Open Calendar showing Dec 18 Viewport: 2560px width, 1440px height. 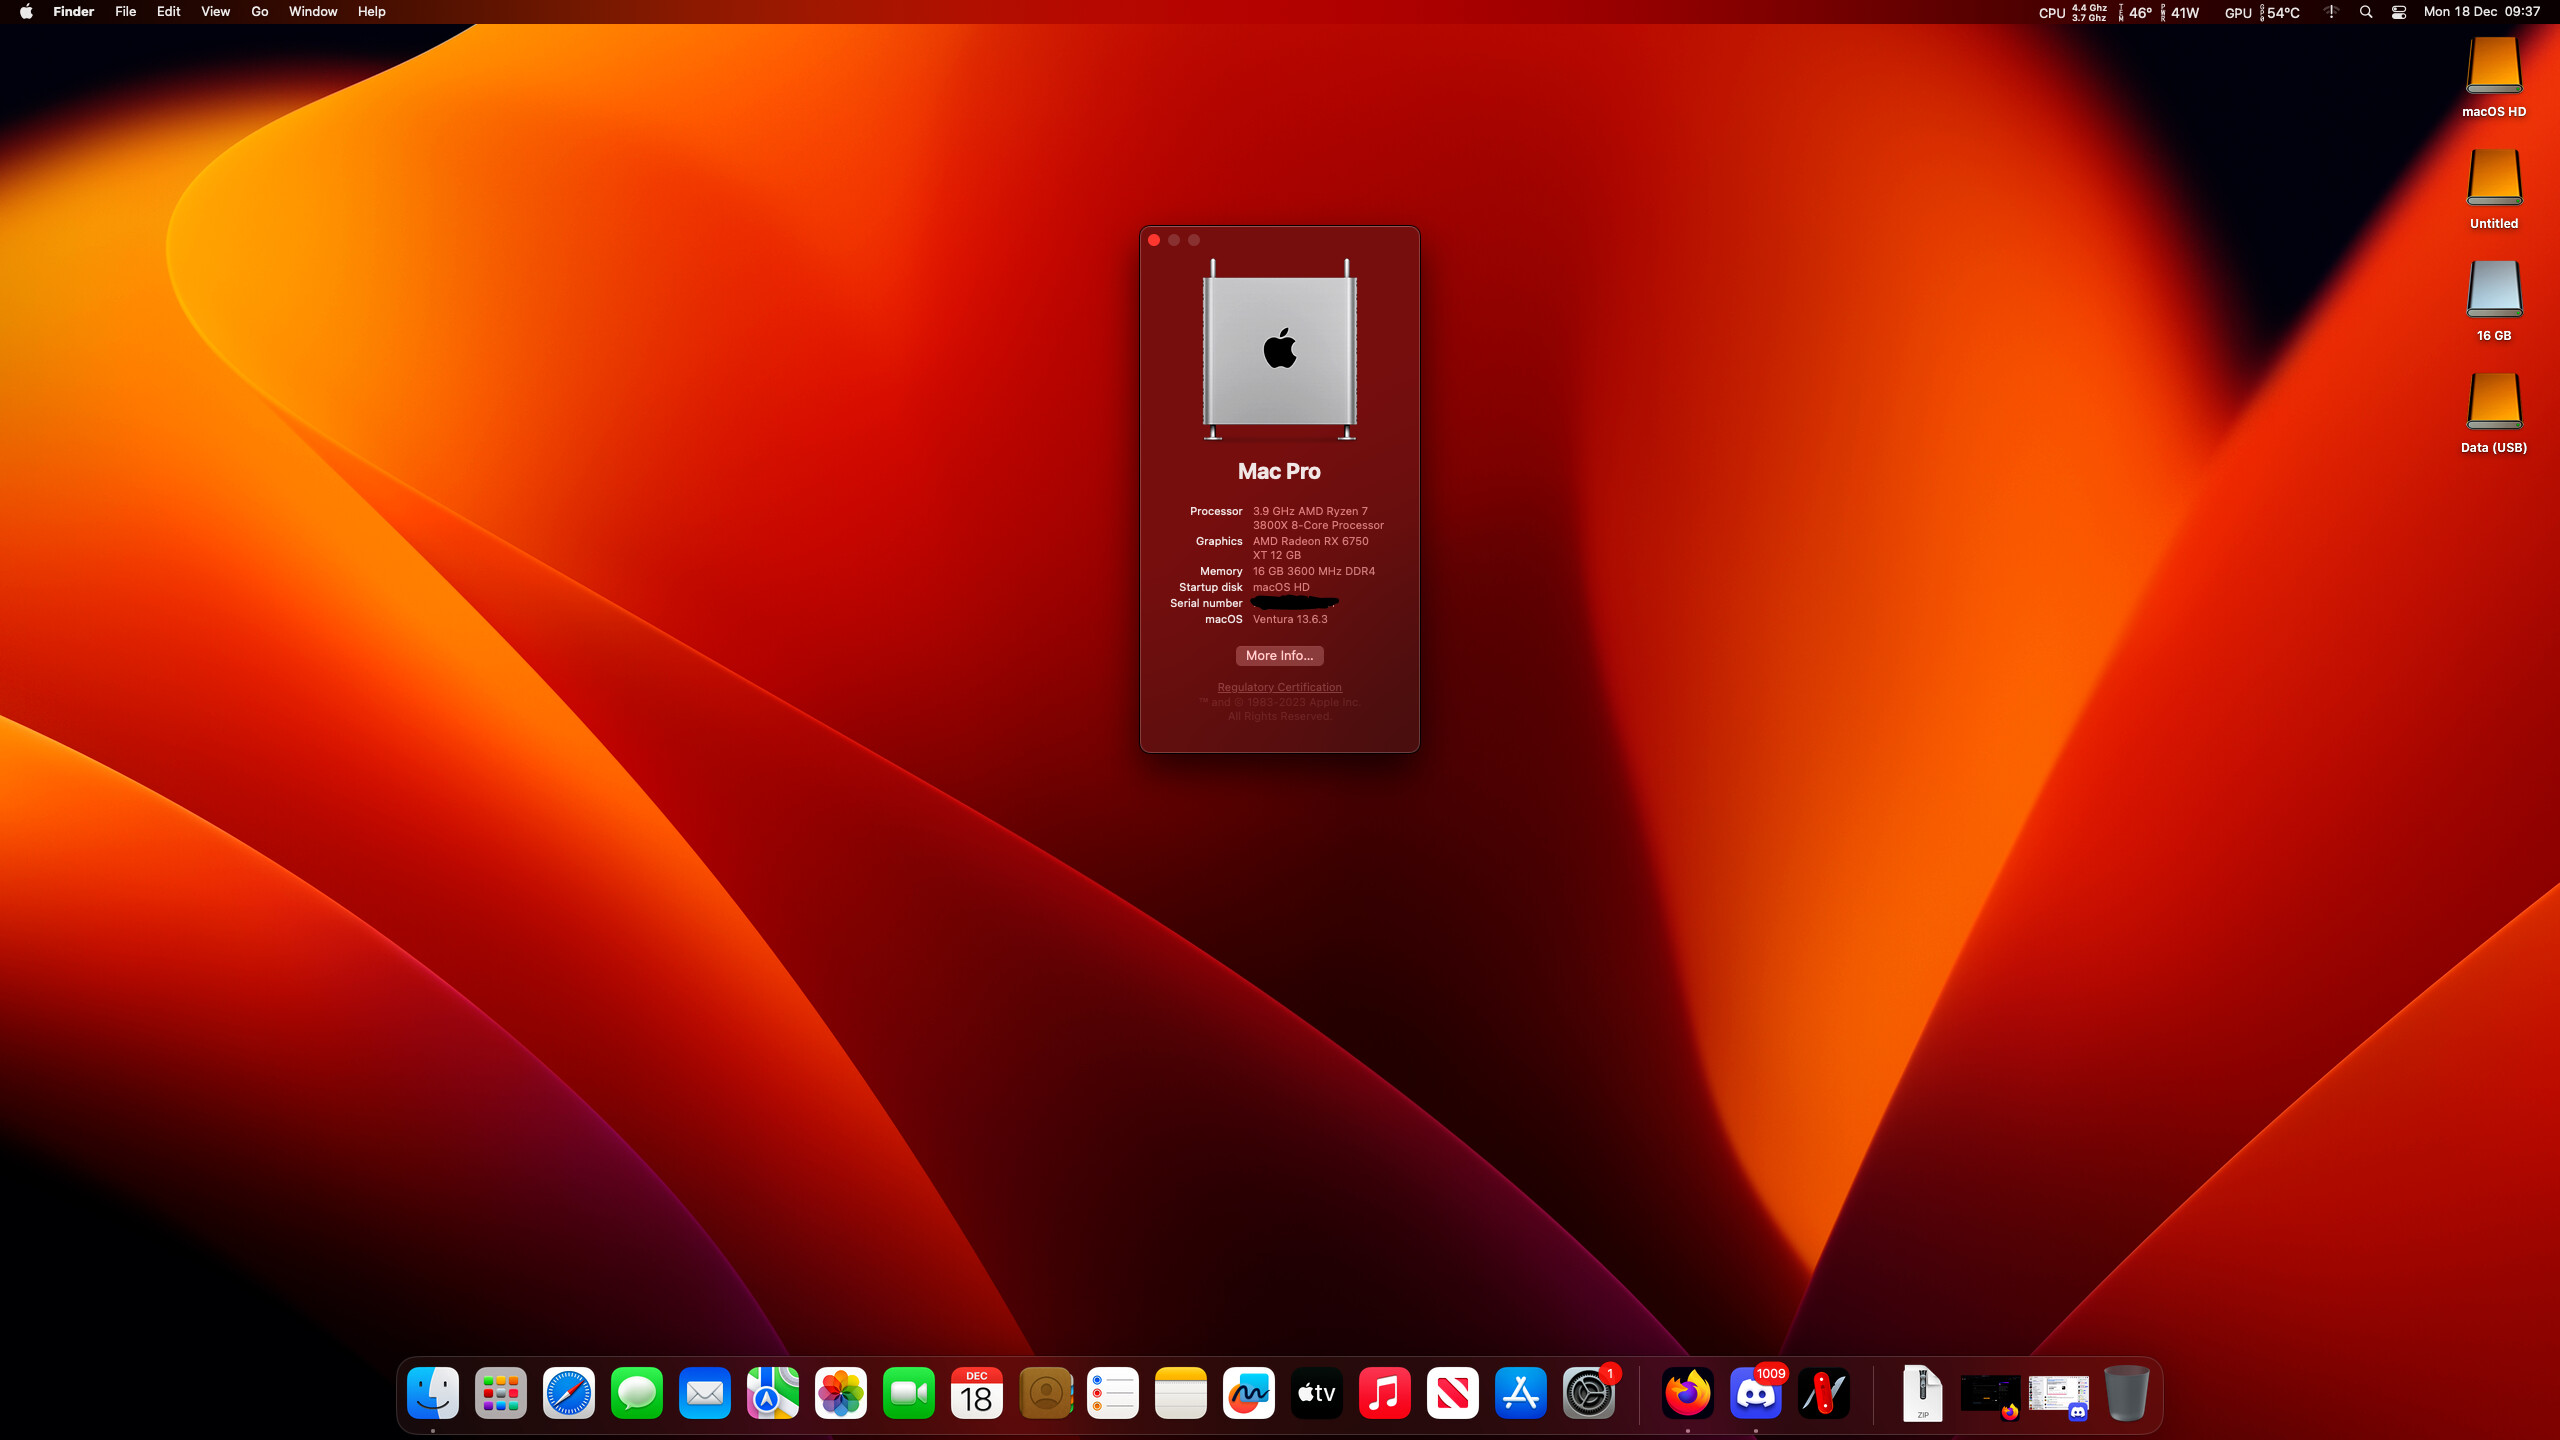coord(977,1393)
